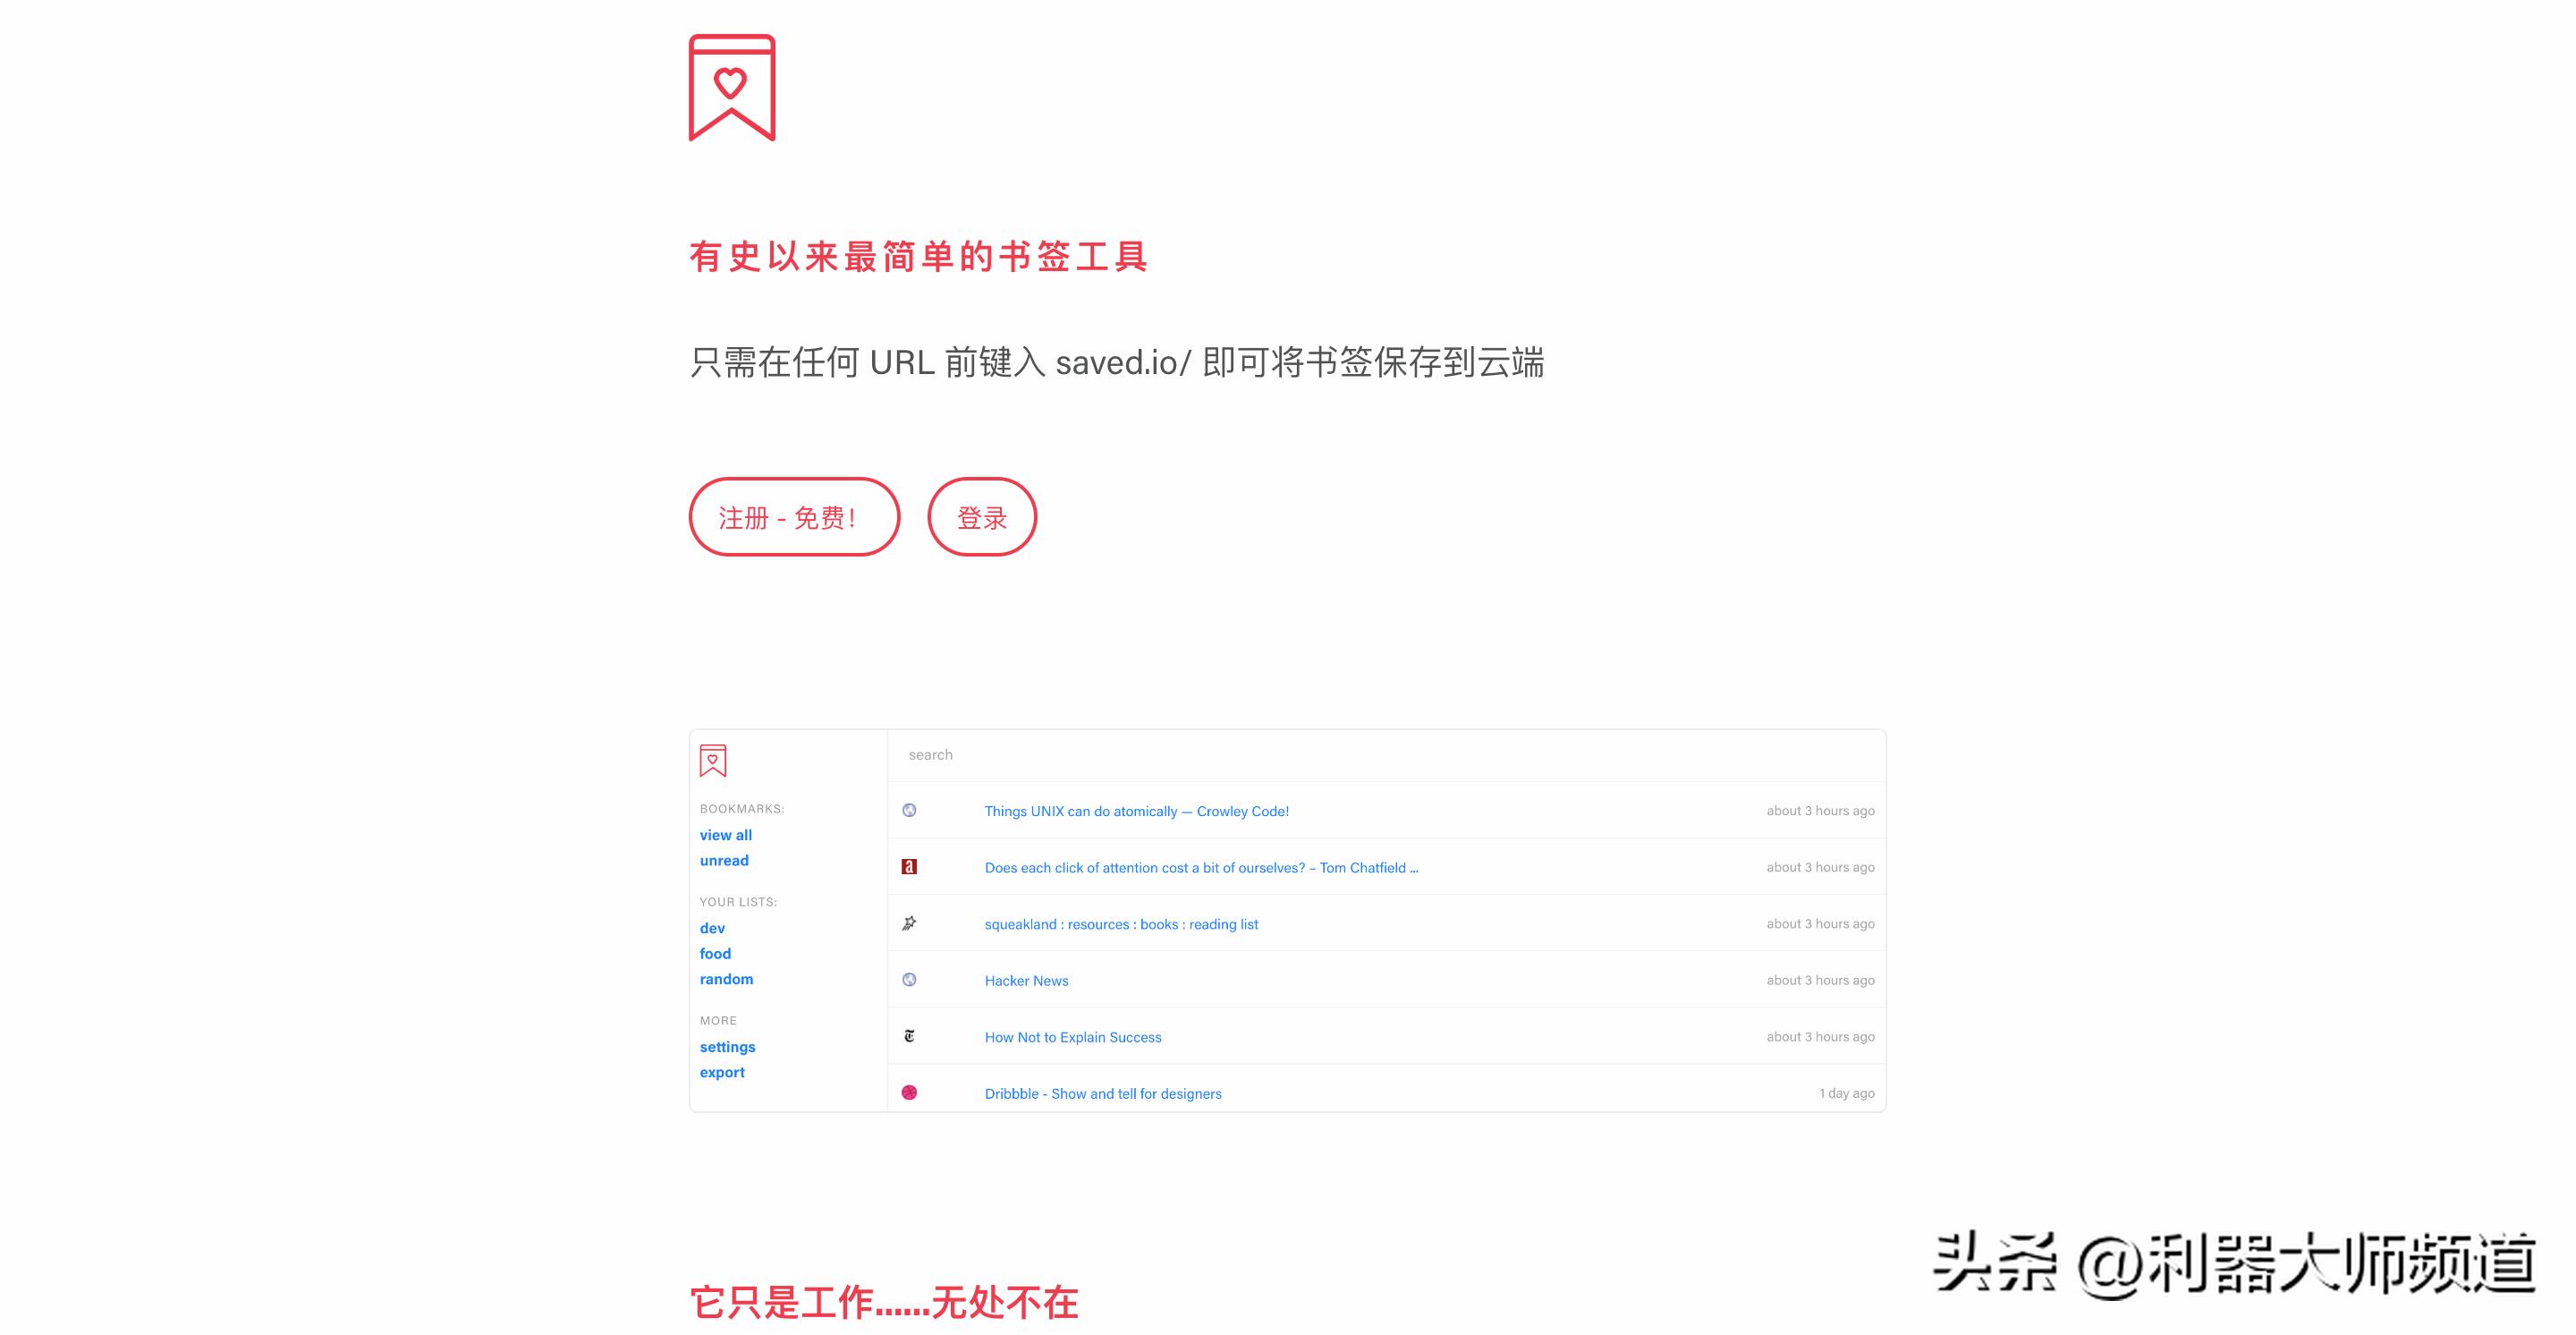
Task: Select the 'dev' list
Action: pos(710,928)
